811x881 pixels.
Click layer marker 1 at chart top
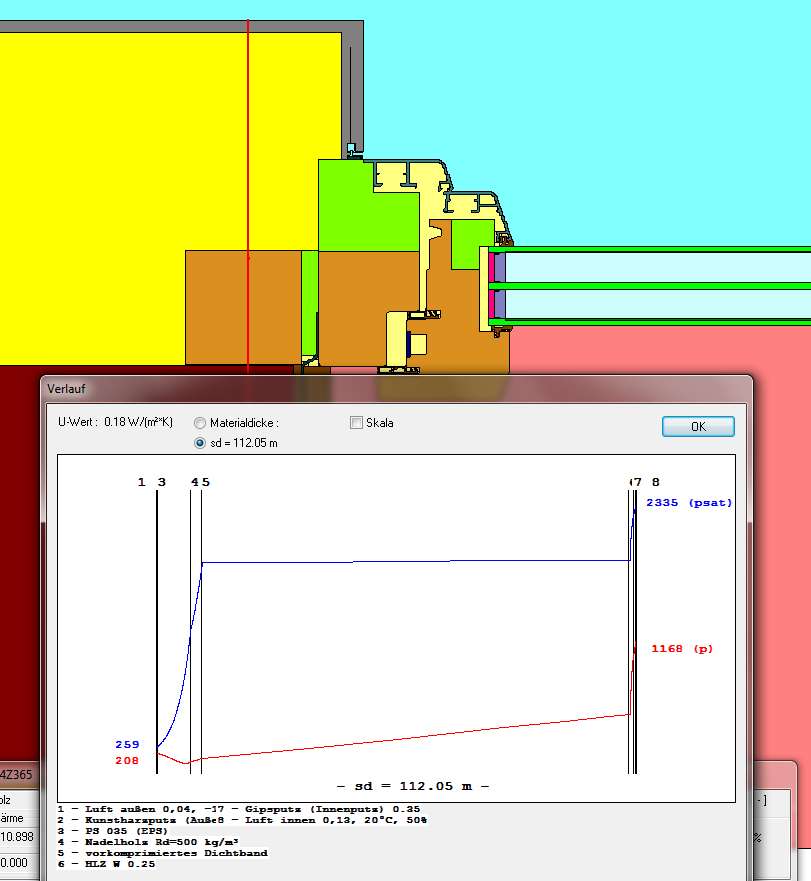(x=142, y=482)
